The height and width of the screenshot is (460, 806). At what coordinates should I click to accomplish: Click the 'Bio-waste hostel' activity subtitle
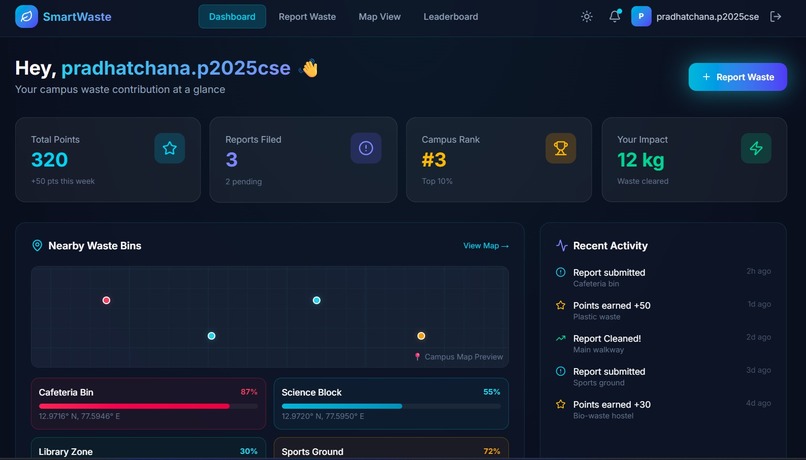point(603,415)
